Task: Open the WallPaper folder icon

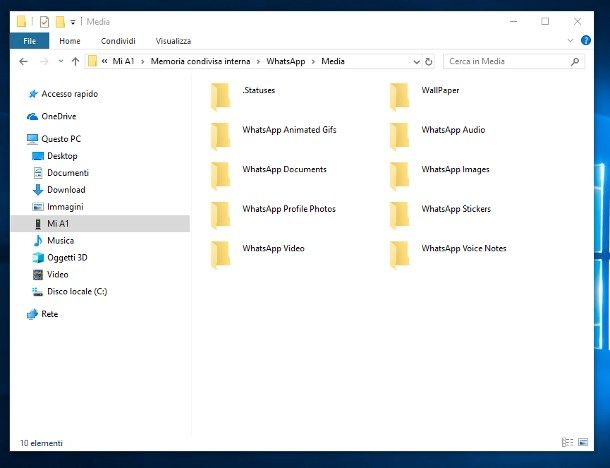Action: (x=400, y=96)
